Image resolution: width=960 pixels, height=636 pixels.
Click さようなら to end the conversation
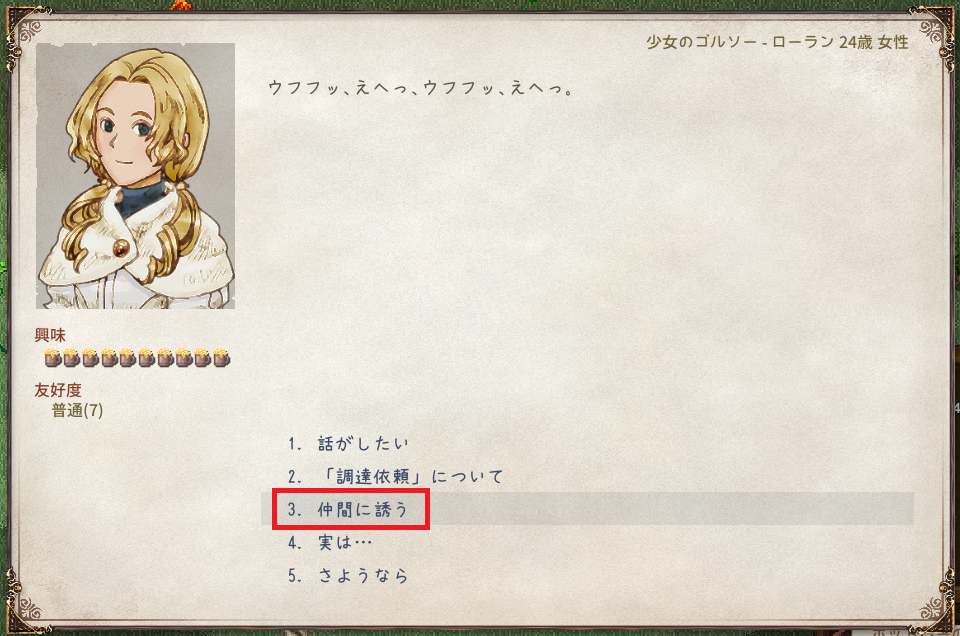point(348,575)
